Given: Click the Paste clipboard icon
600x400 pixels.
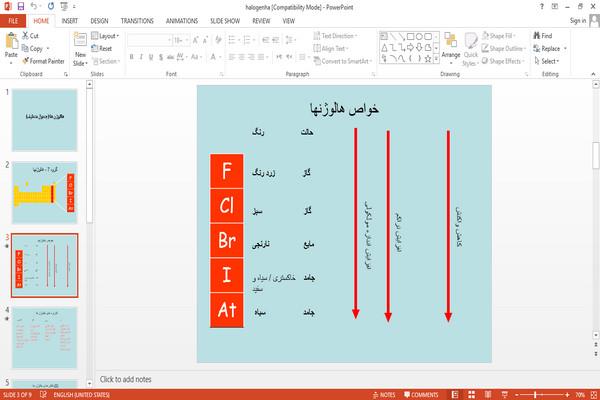Looking at the screenshot, I should point(11,41).
